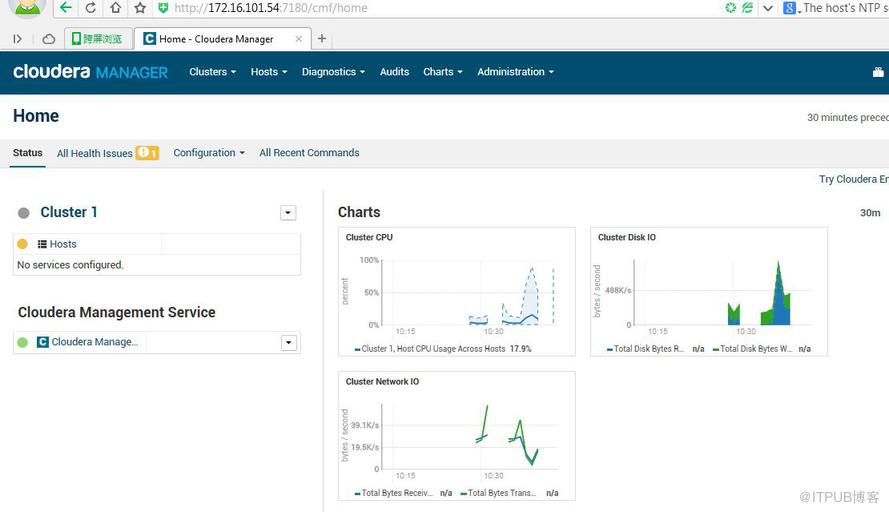The height and width of the screenshot is (512, 889).
Task: Go to browser home icon
Action: [x=115, y=8]
